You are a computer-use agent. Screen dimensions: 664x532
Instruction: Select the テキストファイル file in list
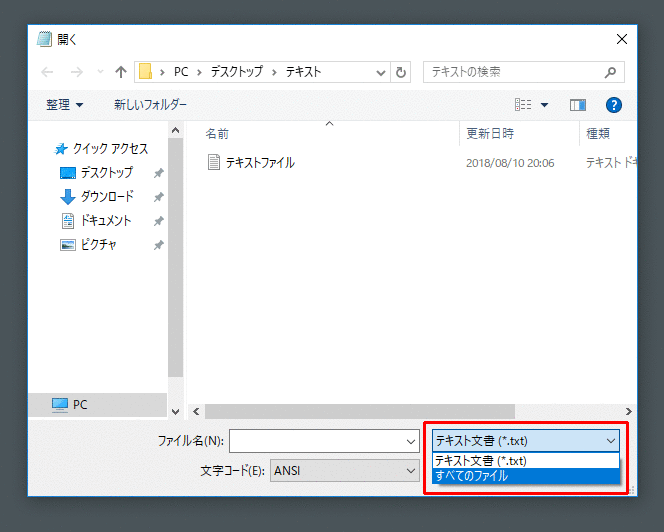(x=259, y=162)
